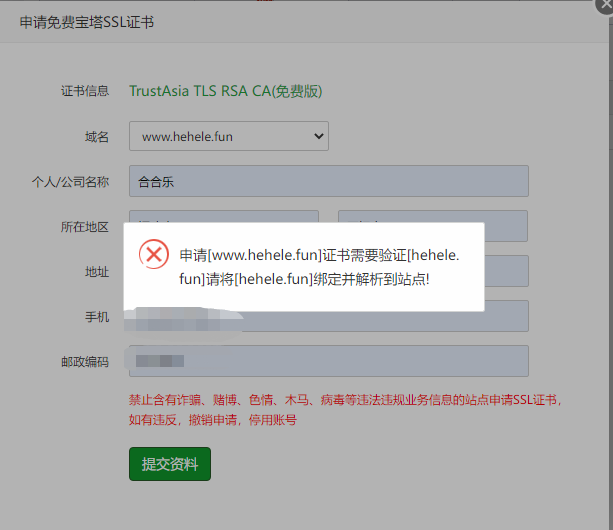Image resolution: width=613 pixels, height=530 pixels.
Task: Click the red error X icon
Action: click(x=154, y=254)
